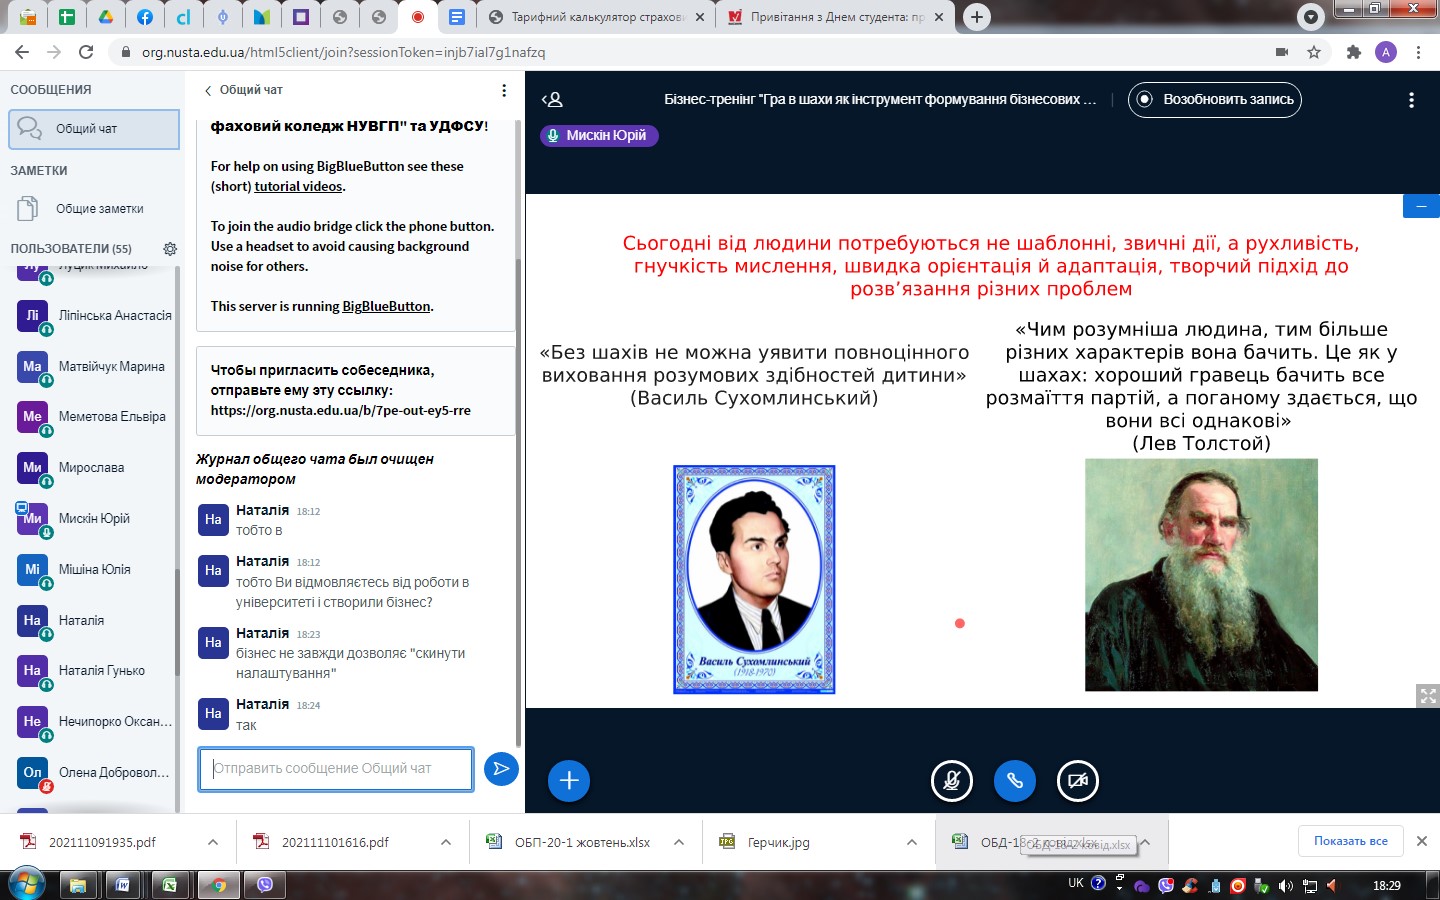
Task: Expand options for ОБП-20-1 жовтень.xlsx download
Action: 679,842
